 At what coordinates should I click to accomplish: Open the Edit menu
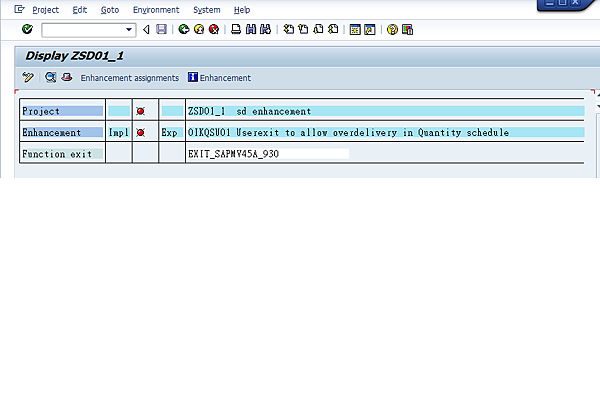[x=80, y=10]
